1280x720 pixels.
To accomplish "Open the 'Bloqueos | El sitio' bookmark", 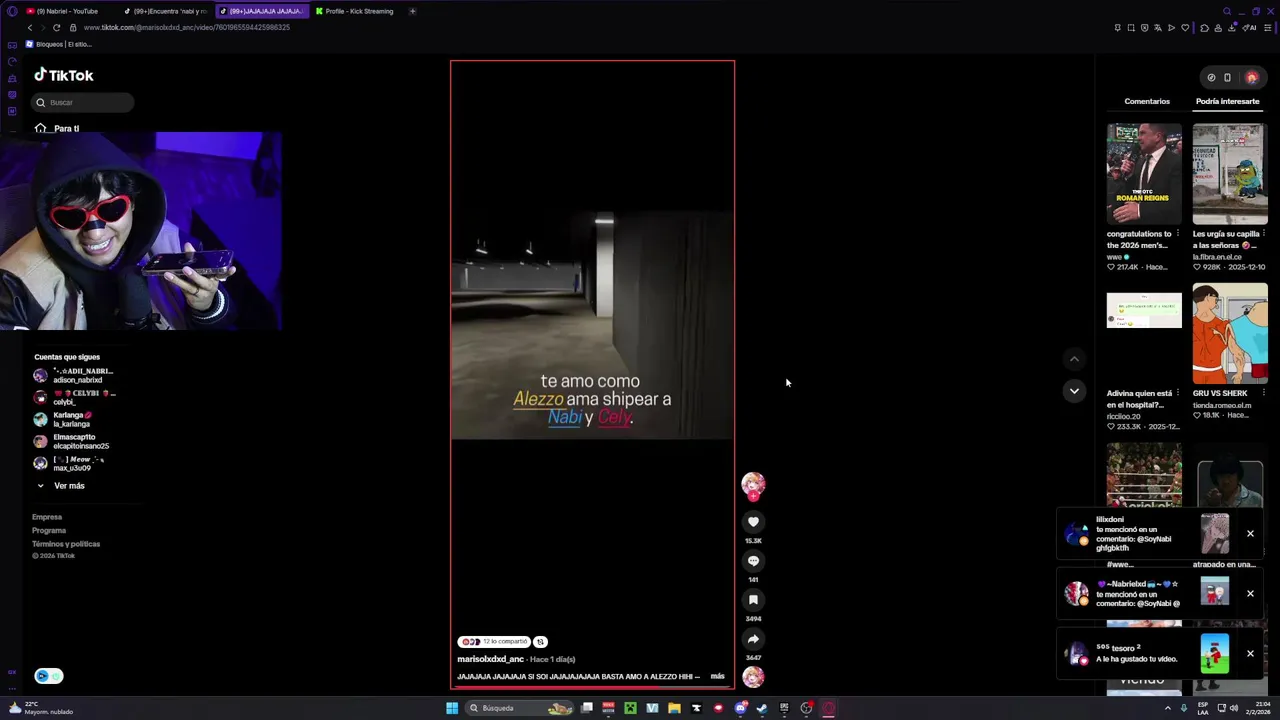I will click(59, 44).
